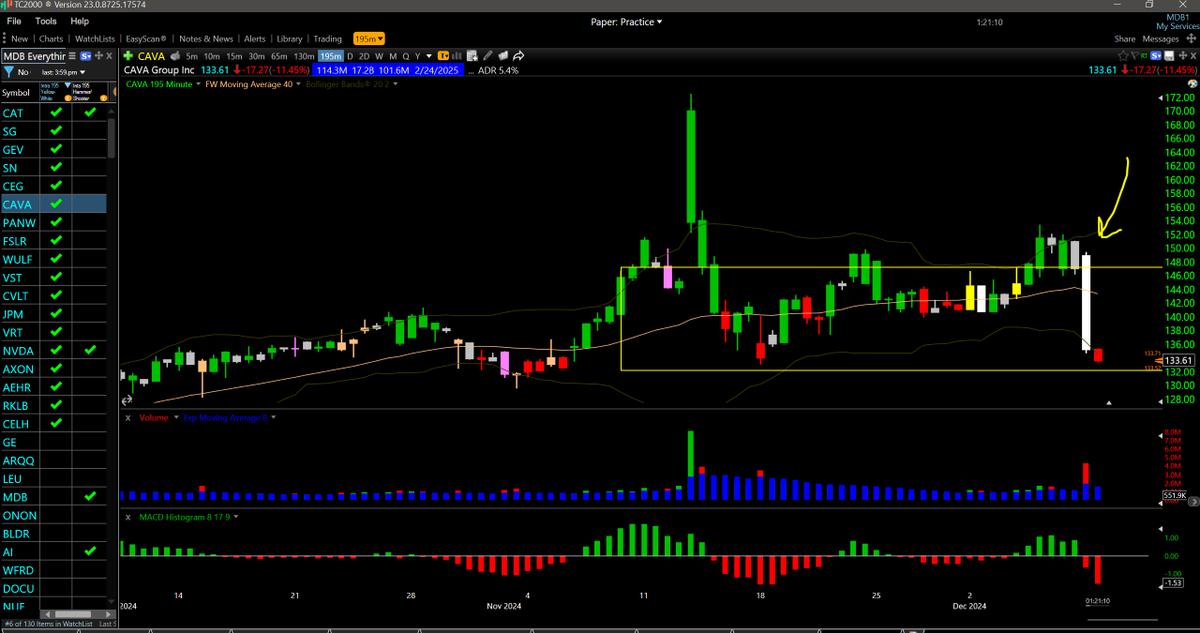Expand the Exp Moving Average 8 dropdown
The width and height of the screenshot is (1200, 633).
coord(274,417)
